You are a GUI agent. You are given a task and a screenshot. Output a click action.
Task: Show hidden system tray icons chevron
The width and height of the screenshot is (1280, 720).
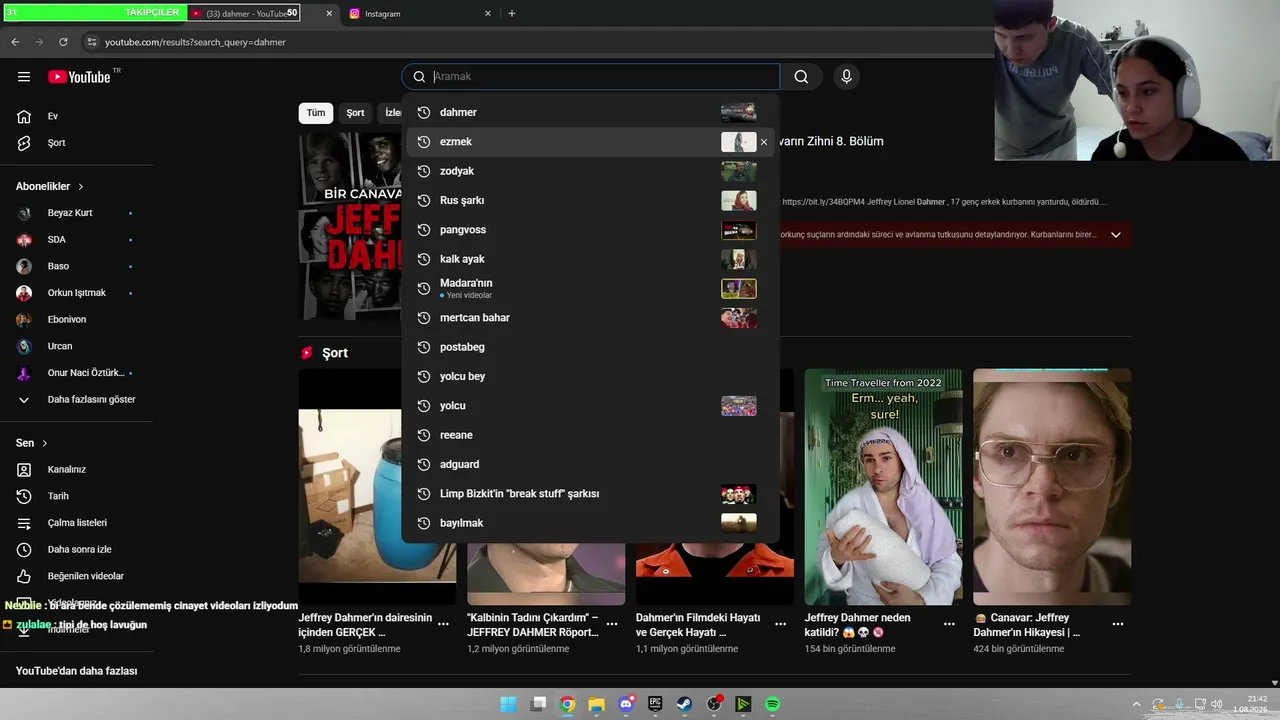pyautogui.click(x=1135, y=704)
